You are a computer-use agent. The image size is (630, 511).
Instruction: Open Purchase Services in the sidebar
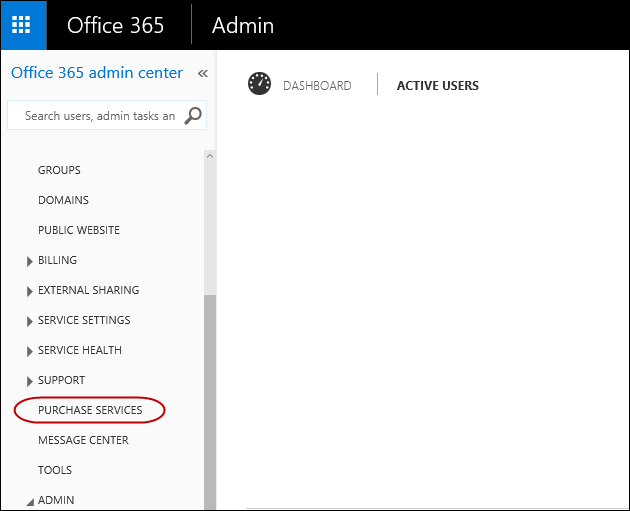(90, 410)
